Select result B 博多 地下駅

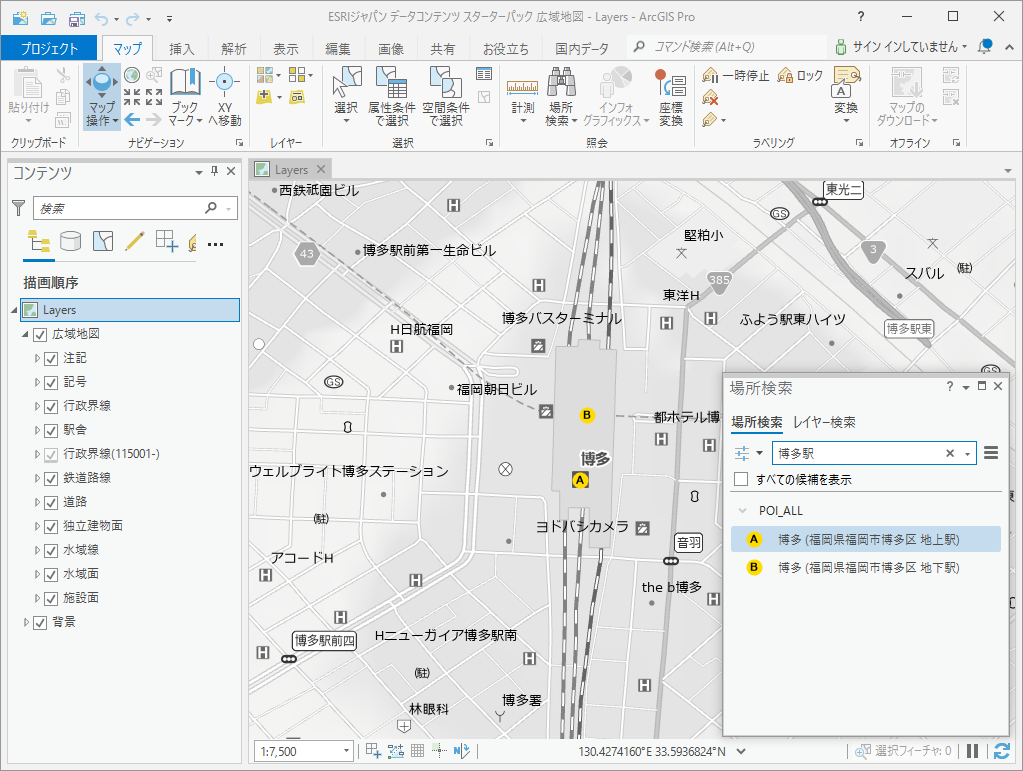point(866,567)
